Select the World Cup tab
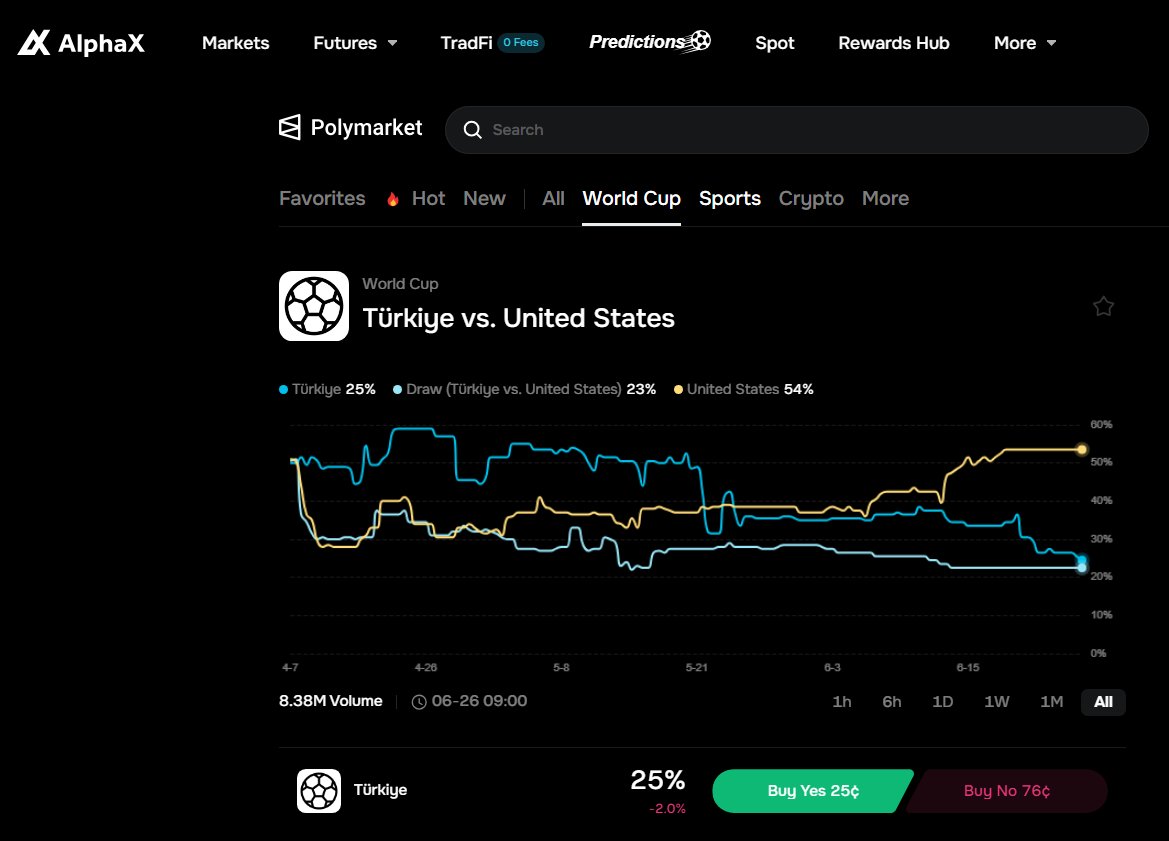The width and height of the screenshot is (1169, 841). [x=631, y=198]
